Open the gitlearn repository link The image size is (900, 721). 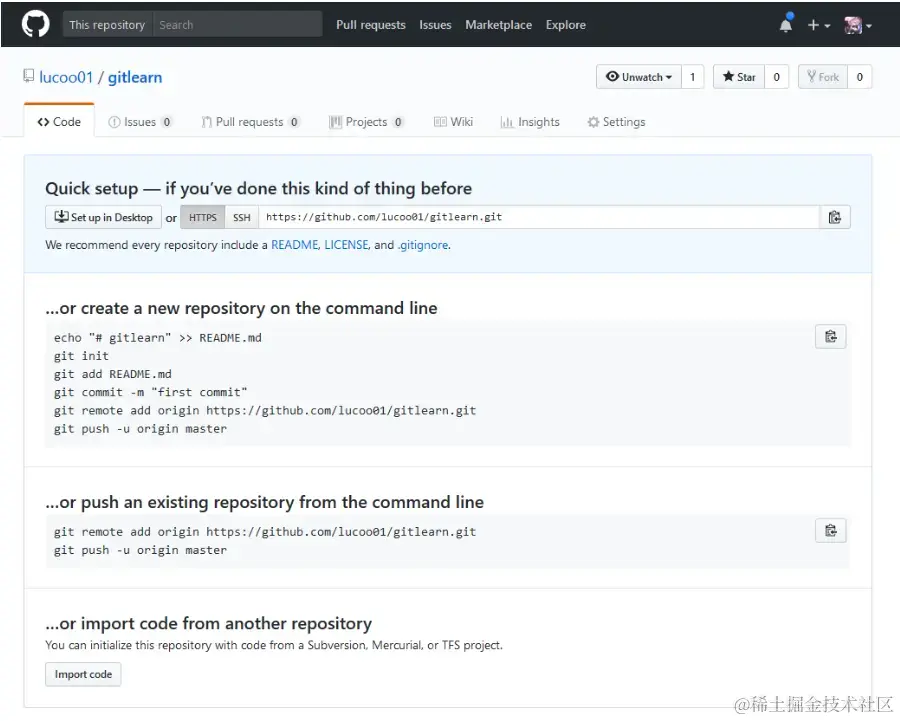(135, 77)
